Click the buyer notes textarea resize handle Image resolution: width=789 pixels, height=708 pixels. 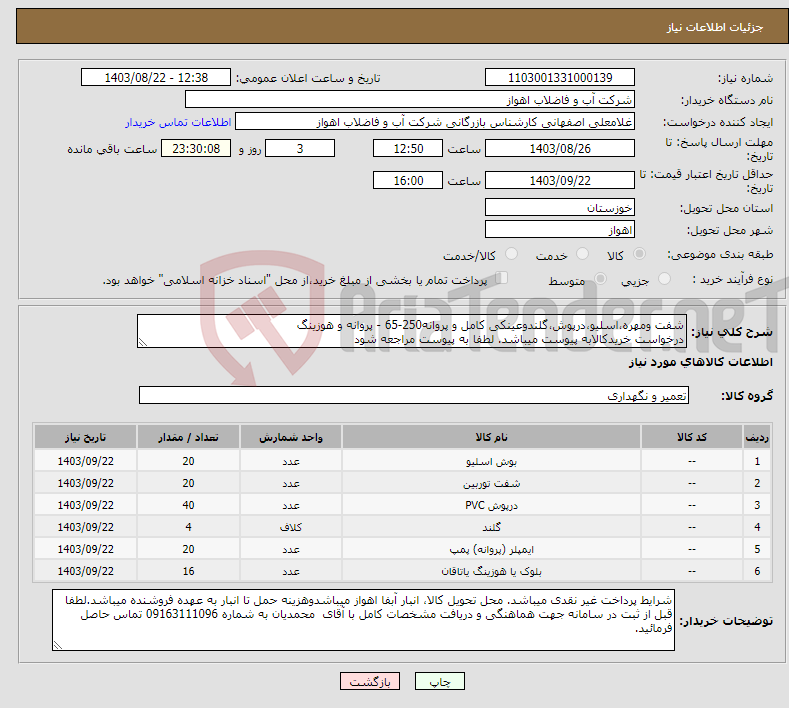[58, 645]
